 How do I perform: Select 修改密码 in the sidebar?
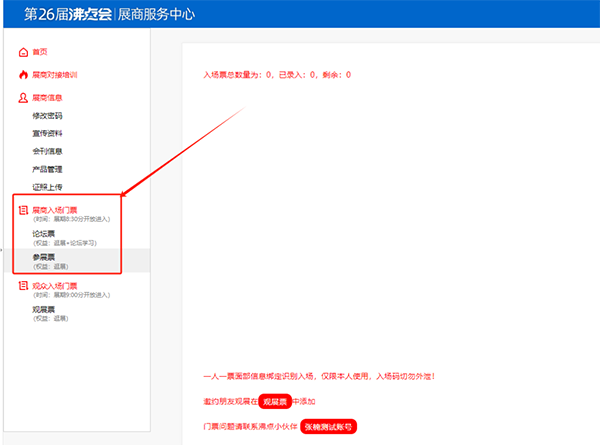[47, 116]
